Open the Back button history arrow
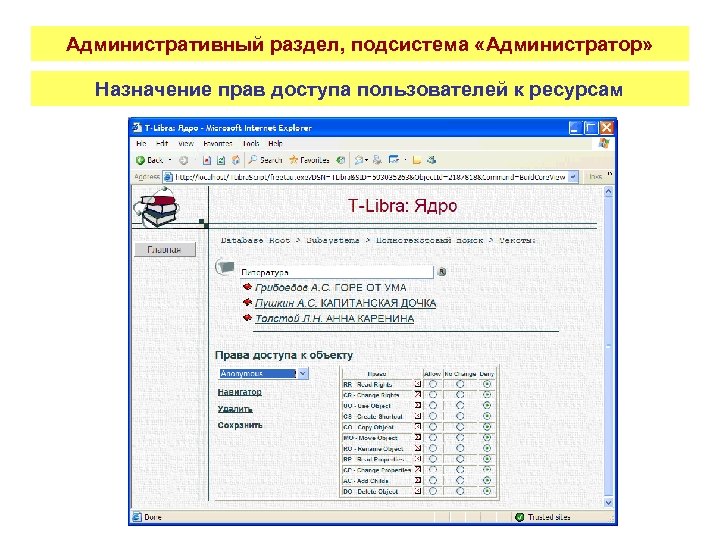Viewport: 720px width, 540px height. coord(170,160)
